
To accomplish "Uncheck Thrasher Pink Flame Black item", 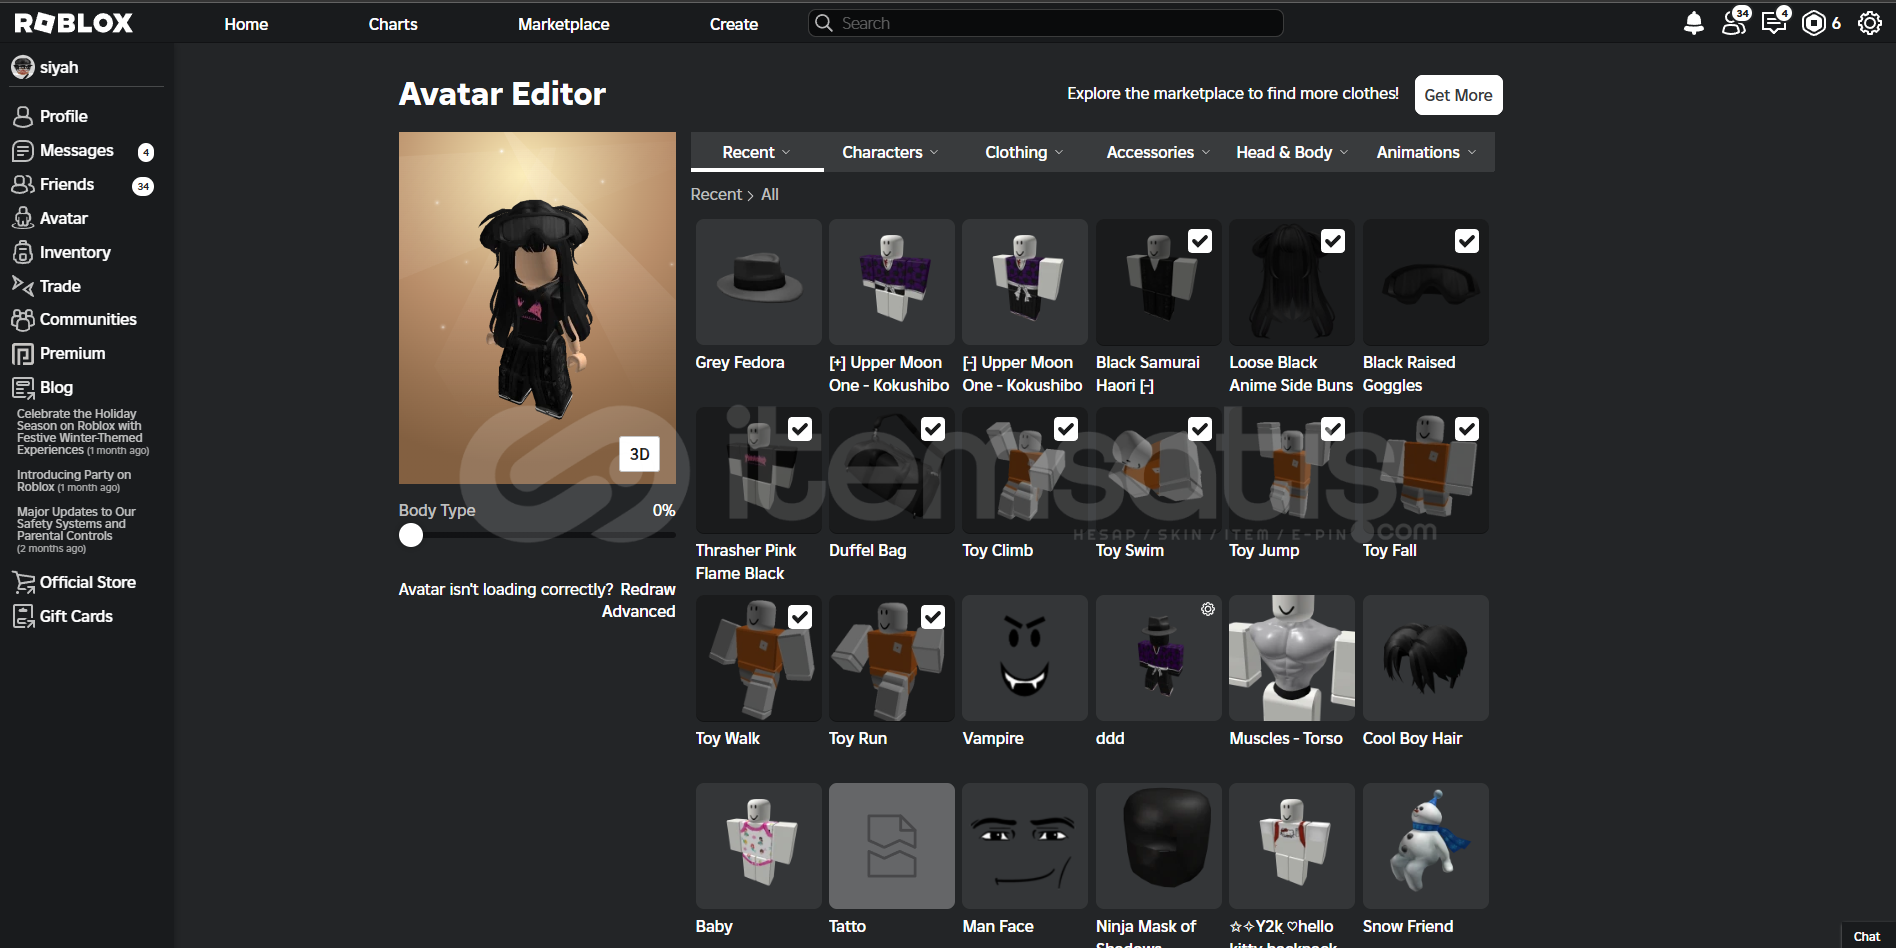I will [800, 429].
